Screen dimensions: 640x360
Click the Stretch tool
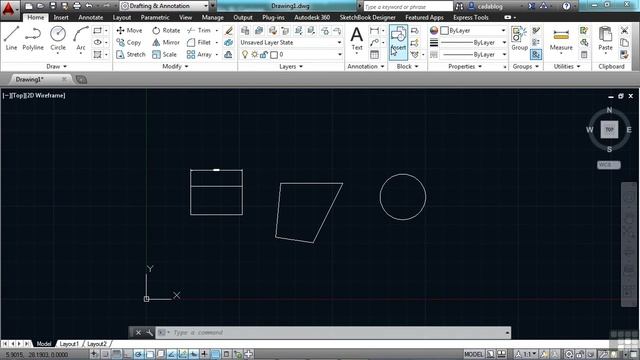tap(131, 54)
